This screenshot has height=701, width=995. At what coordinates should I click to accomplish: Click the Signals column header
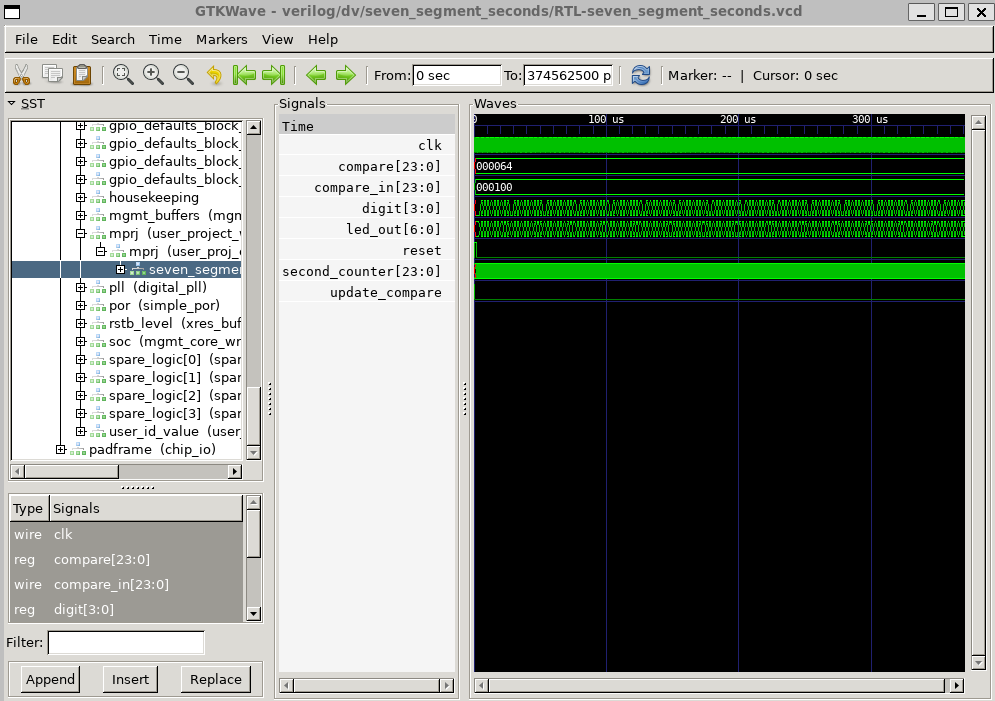[x=146, y=509]
